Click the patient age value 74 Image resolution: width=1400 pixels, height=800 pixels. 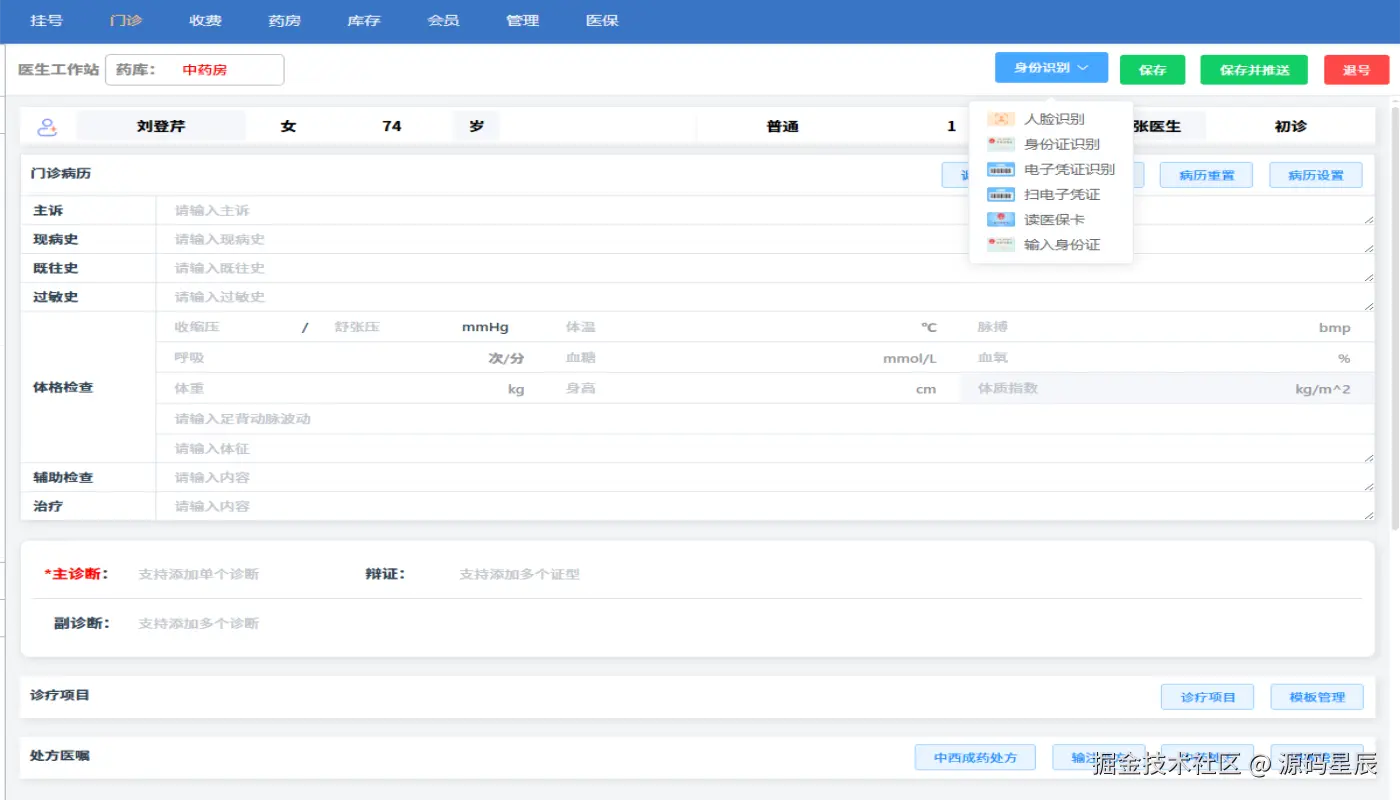click(392, 127)
